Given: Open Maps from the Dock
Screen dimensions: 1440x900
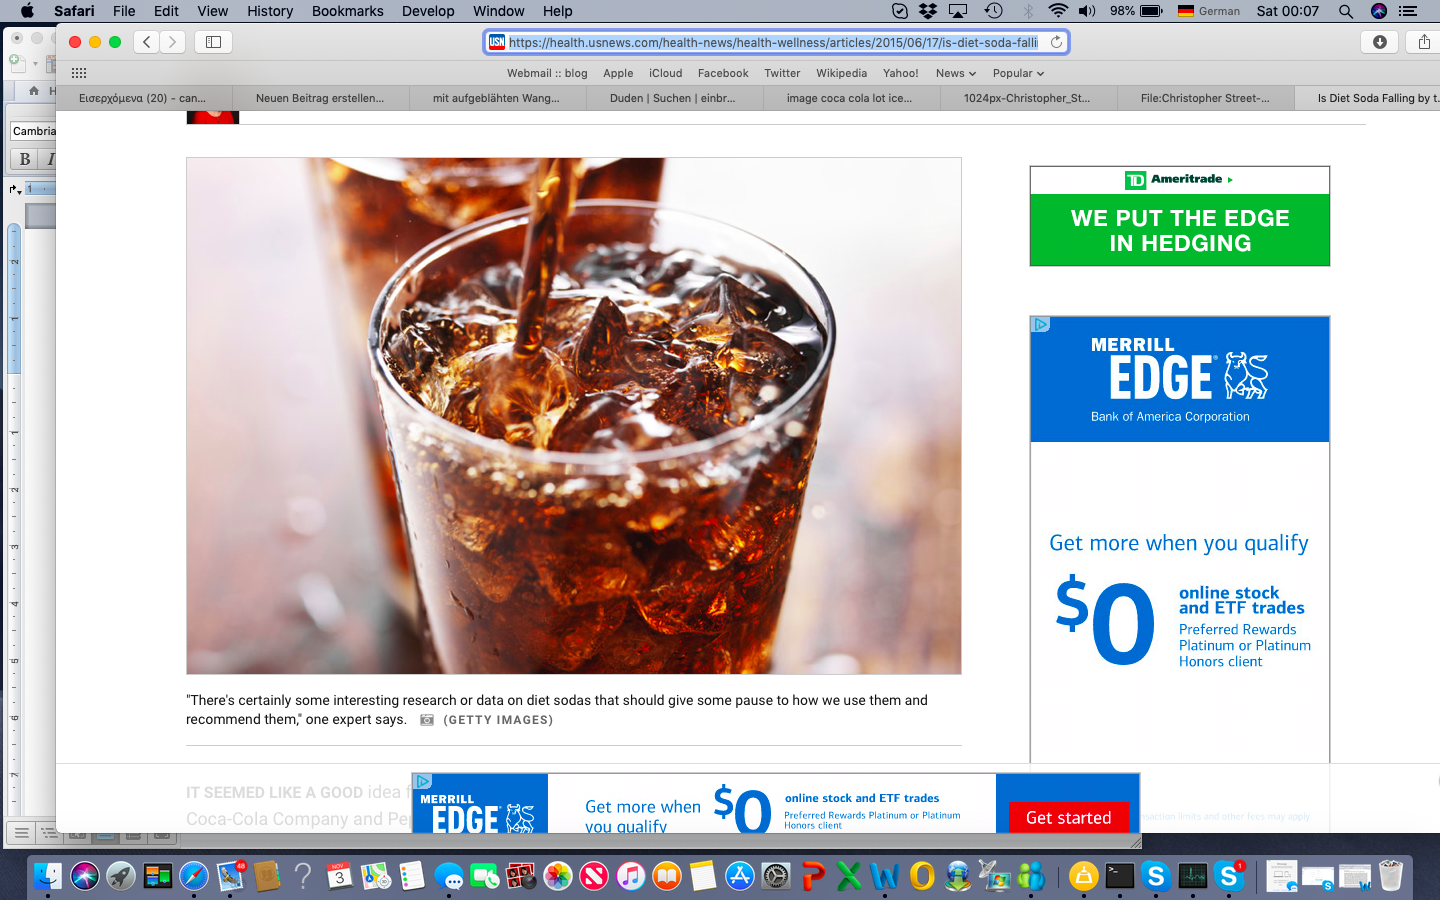Looking at the screenshot, I should 376,877.
